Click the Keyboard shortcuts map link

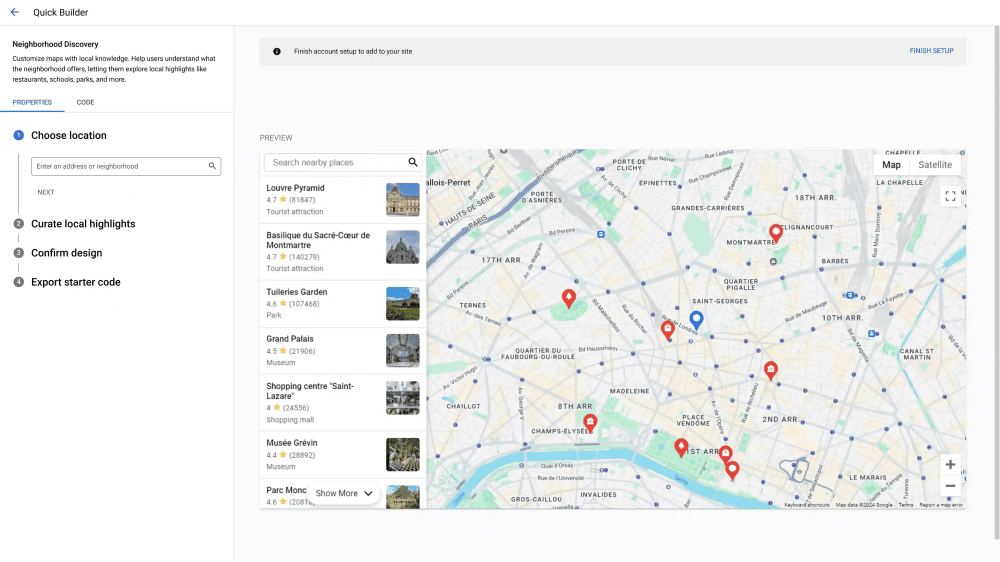coord(807,505)
